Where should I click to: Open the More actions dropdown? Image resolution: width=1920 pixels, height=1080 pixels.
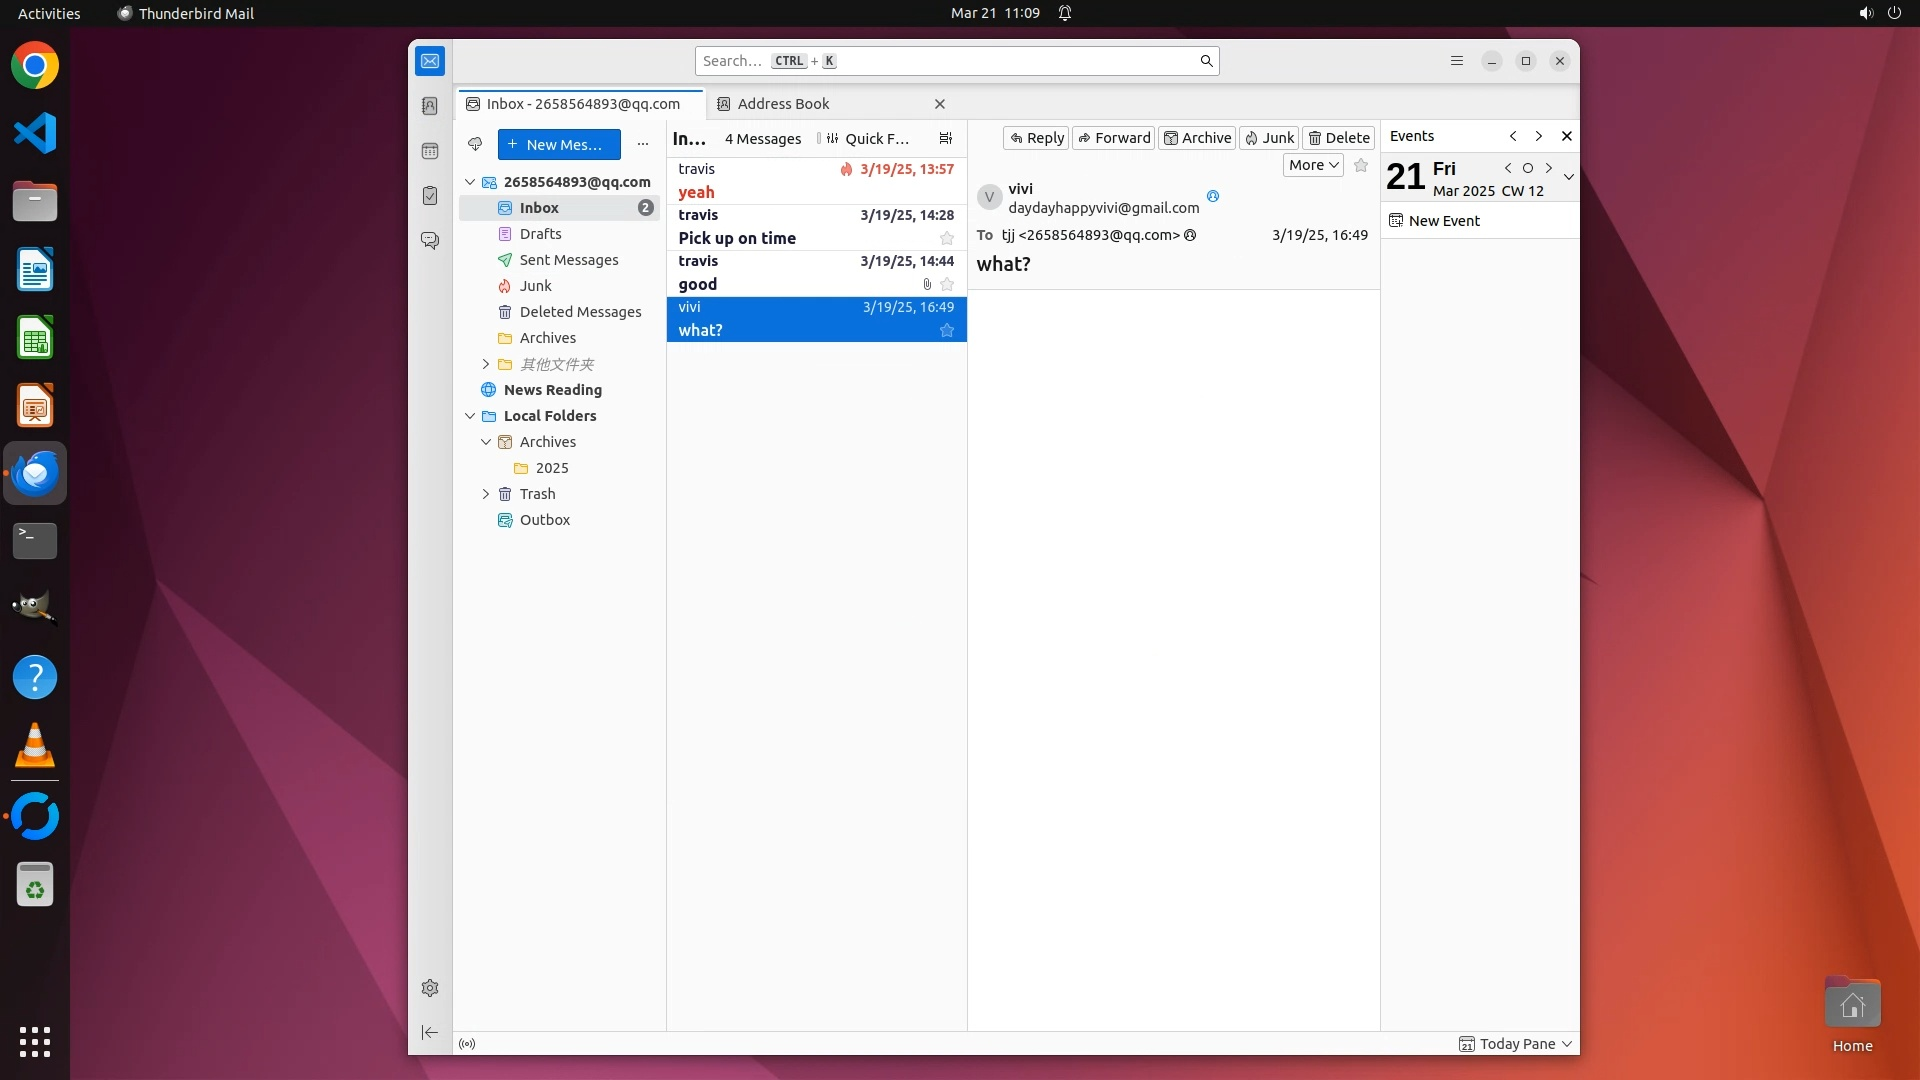point(1312,165)
